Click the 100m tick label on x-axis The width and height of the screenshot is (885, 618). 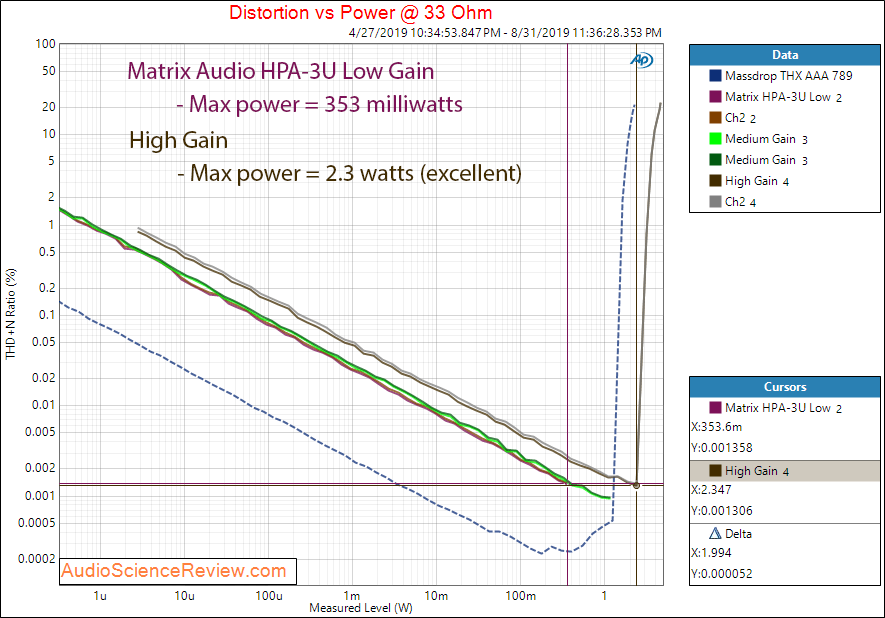[x=520, y=595]
